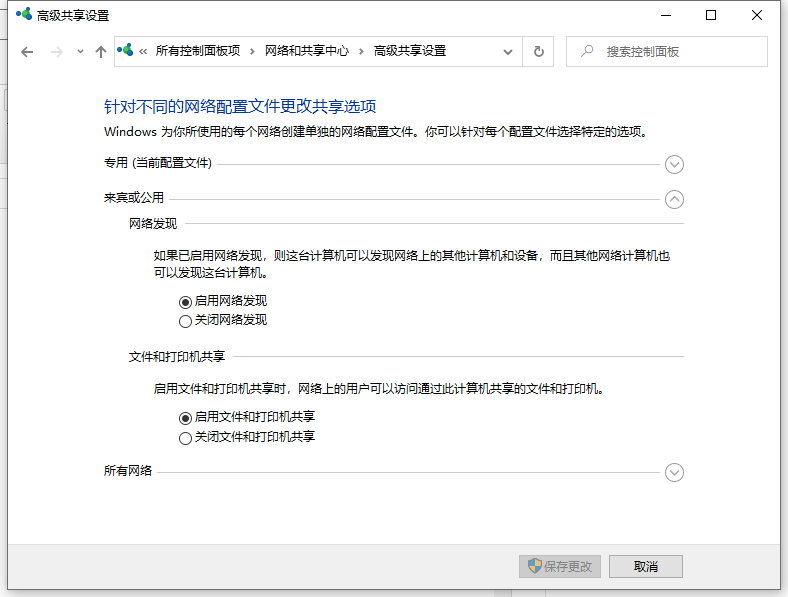Close the 高级共享设置 window
This screenshot has width=788, height=597.
tap(757, 15)
